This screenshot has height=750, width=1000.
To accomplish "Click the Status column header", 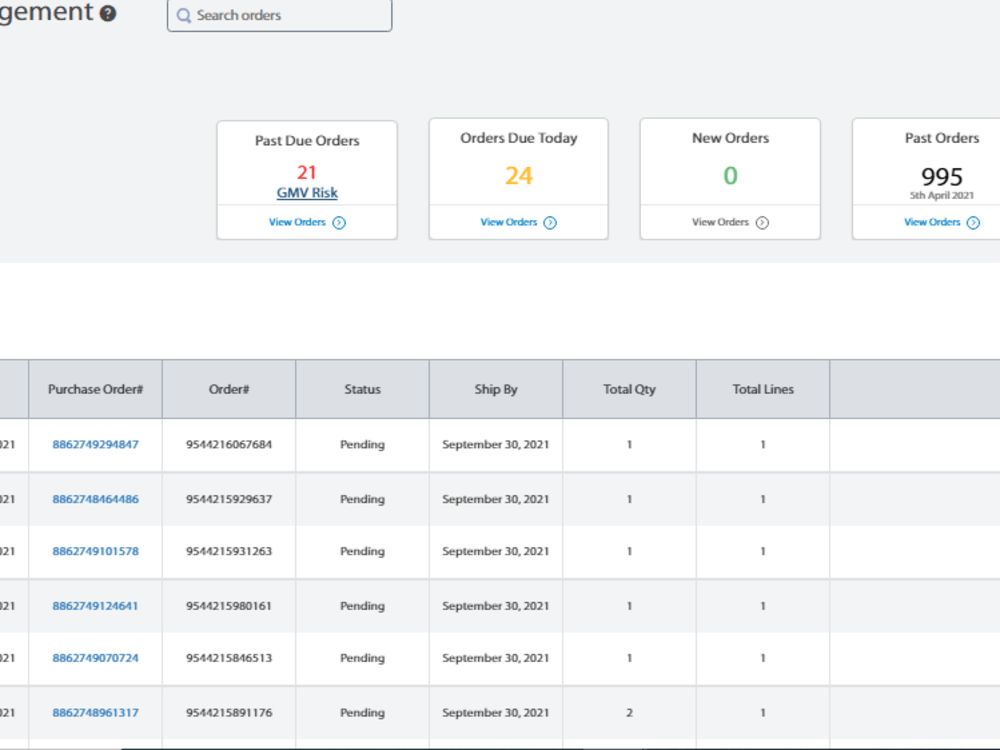I will 362,389.
